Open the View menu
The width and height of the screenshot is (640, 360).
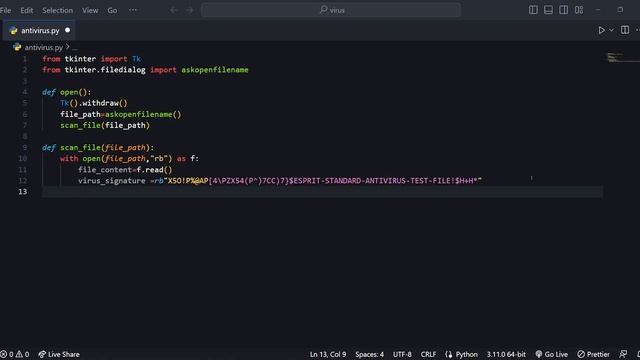(x=90, y=10)
